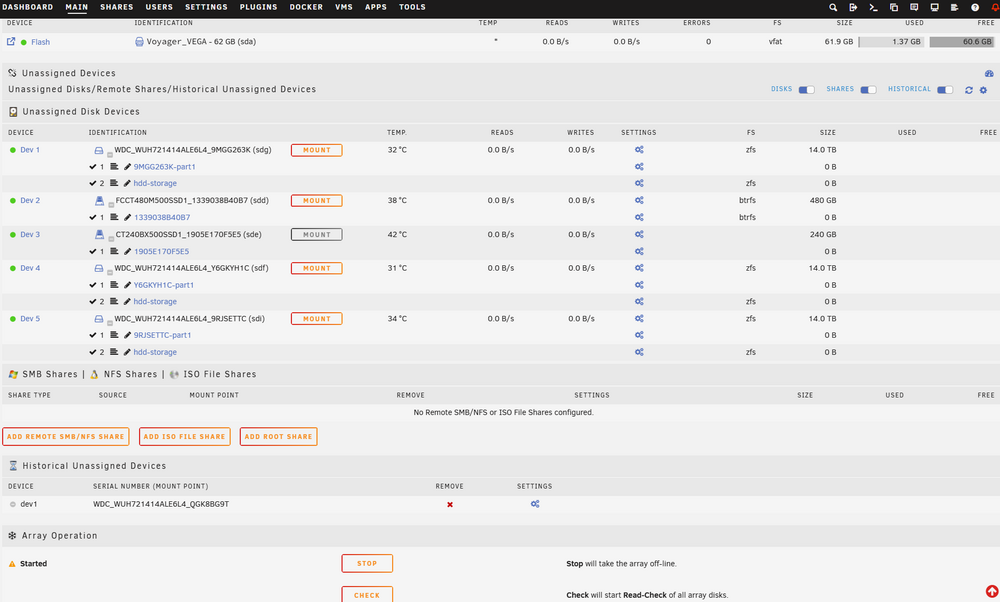The width and height of the screenshot is (1000, 602).
Task: Toggle the SHARES switch
Action: (x=869, y=90)
